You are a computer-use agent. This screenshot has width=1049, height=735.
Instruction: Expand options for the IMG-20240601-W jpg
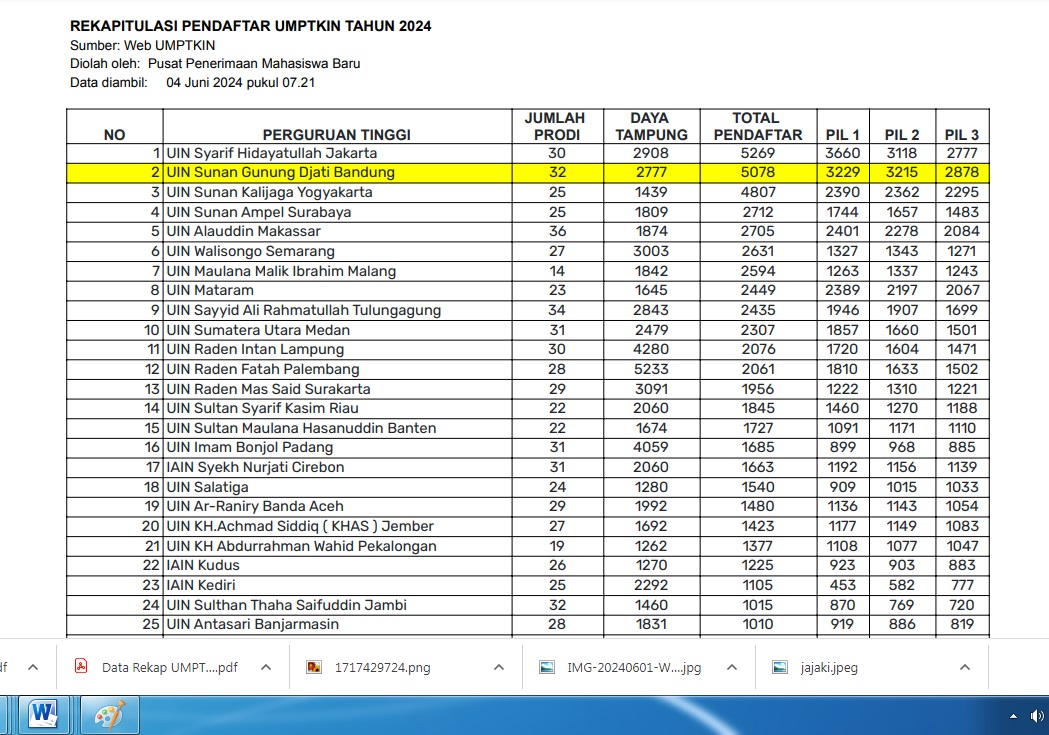click(x=732, y=667)
